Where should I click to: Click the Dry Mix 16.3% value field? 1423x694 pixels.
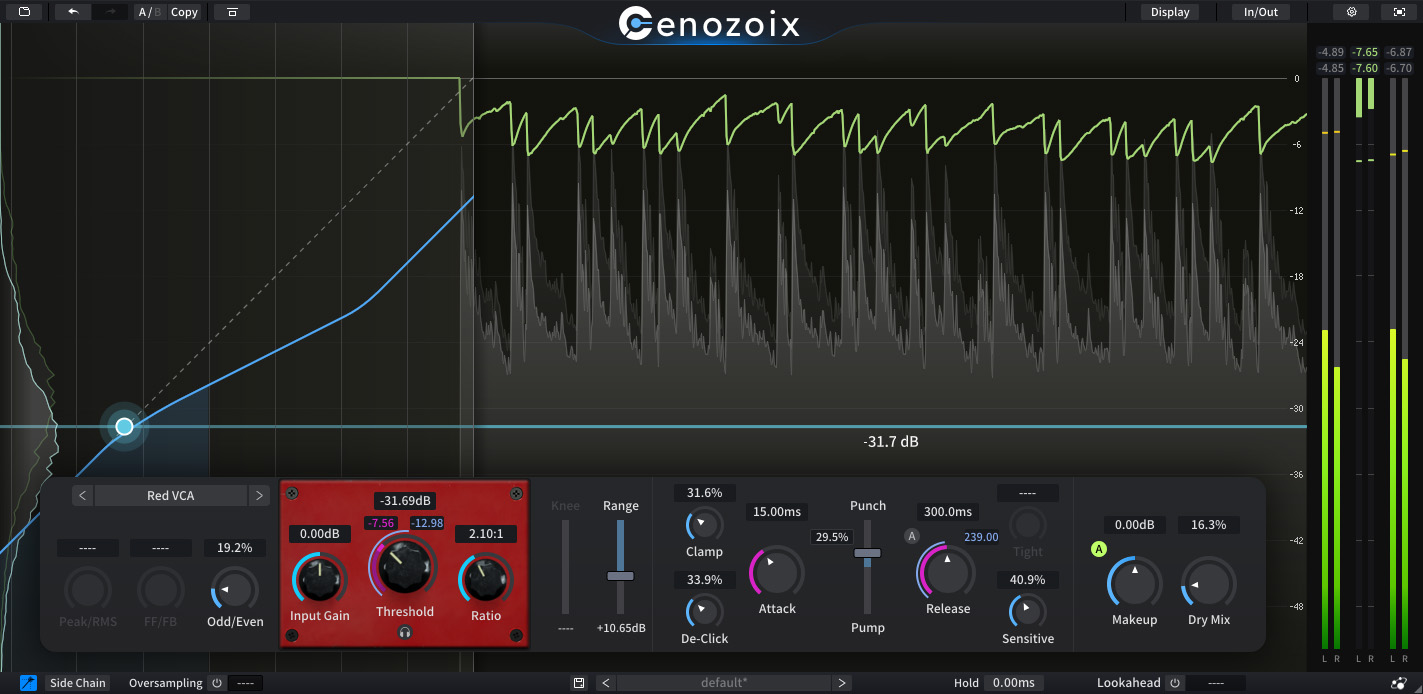[x=1208, y=525]
